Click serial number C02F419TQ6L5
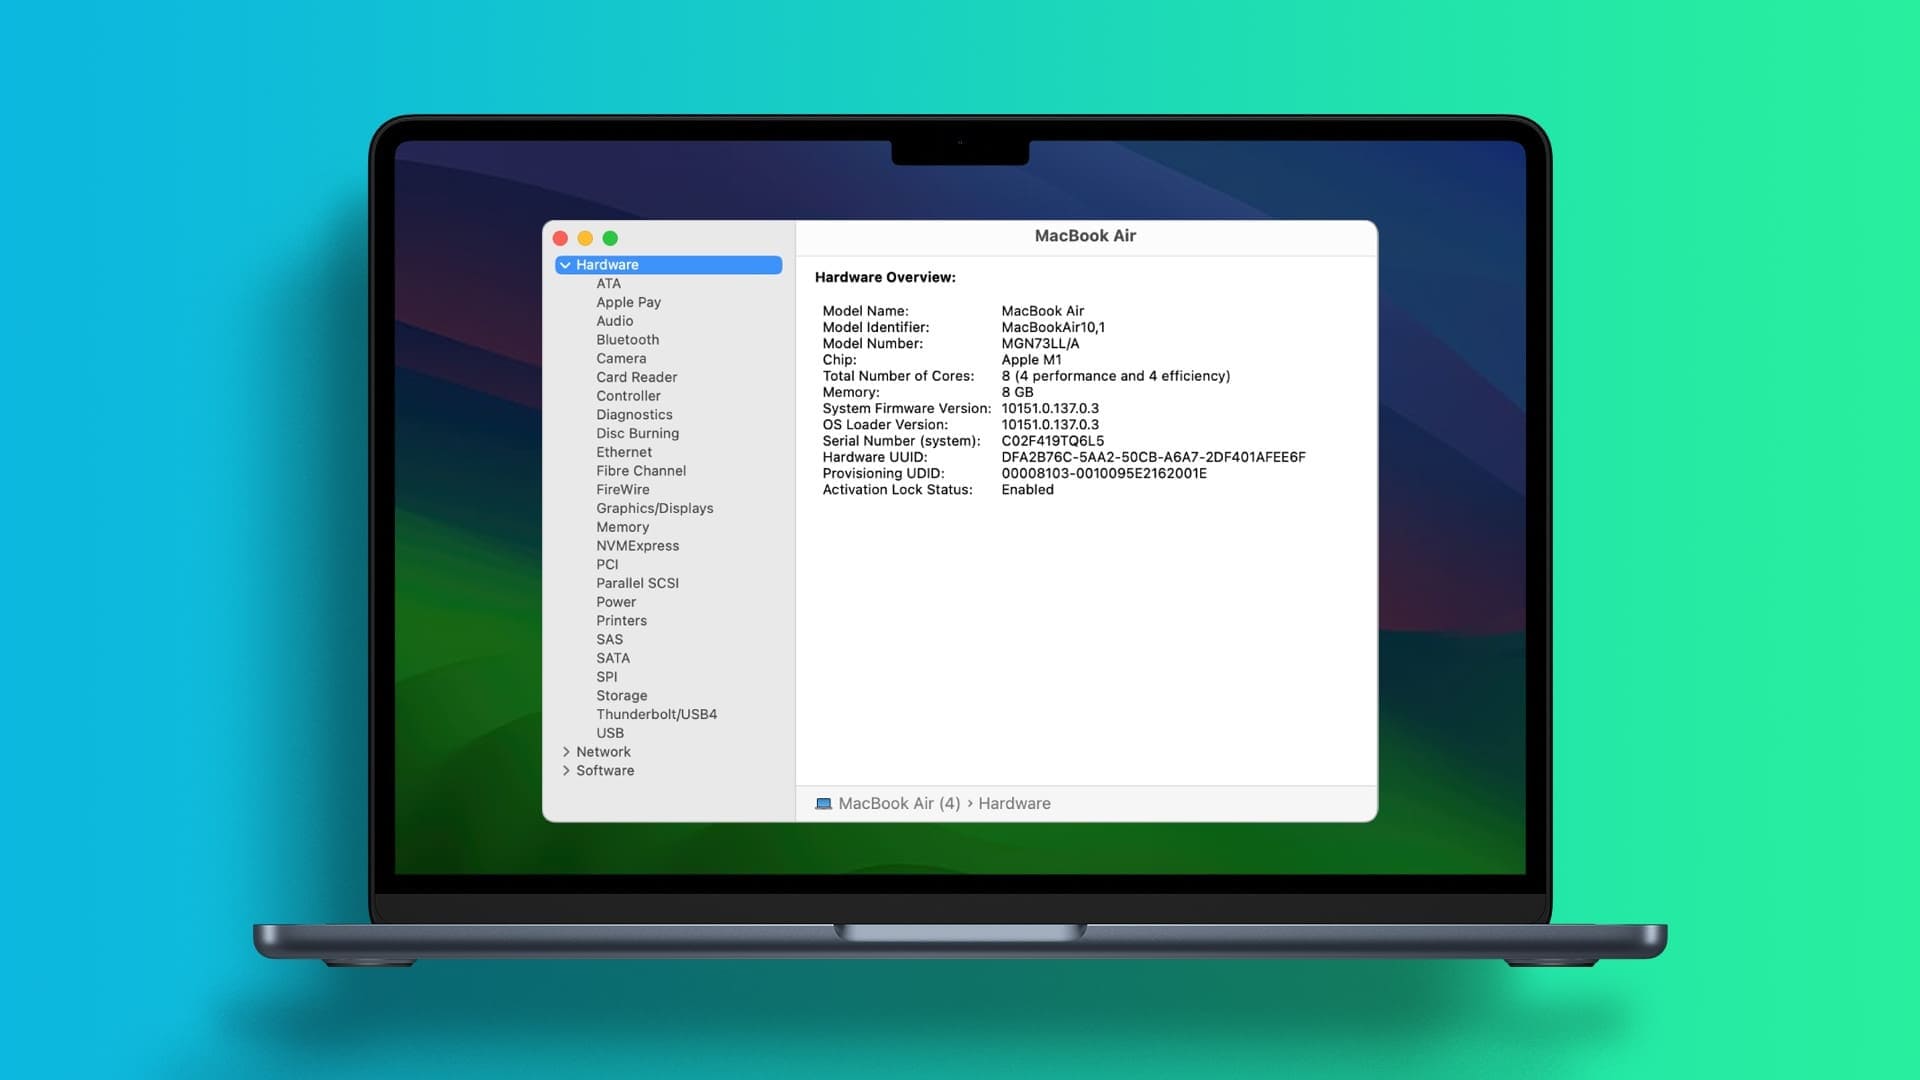 coord(1052,441)
